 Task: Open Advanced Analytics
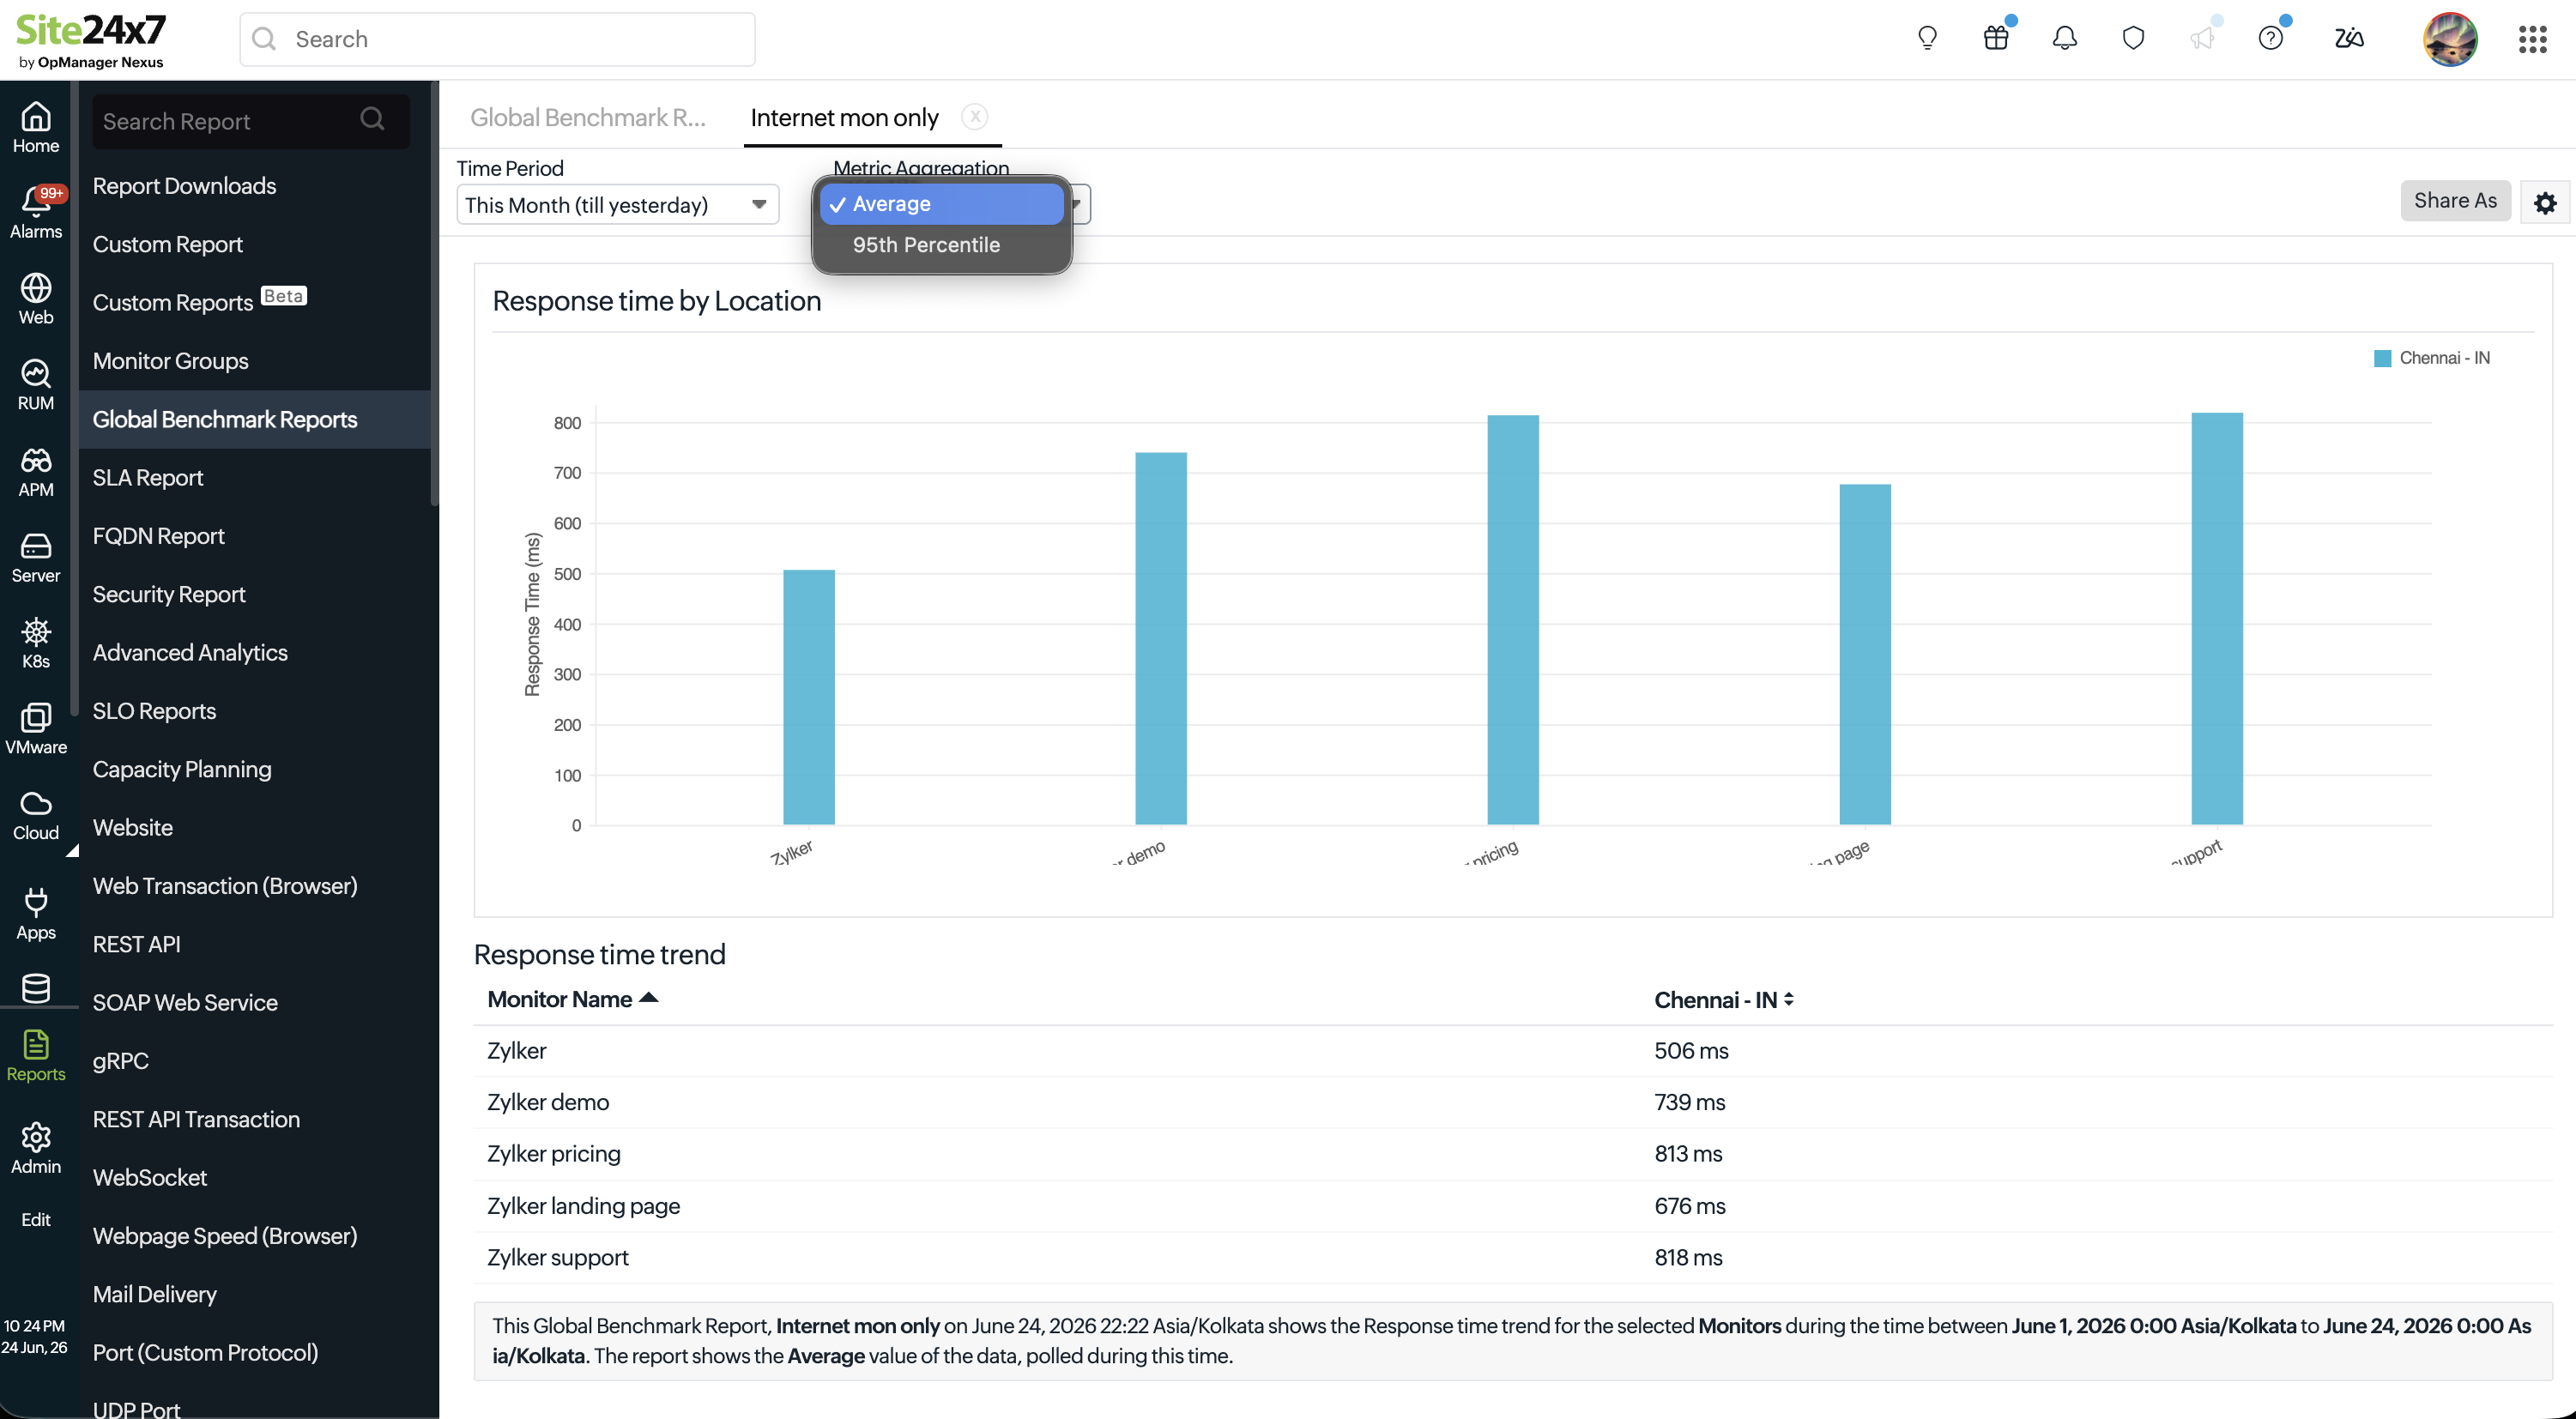(190, 652)
